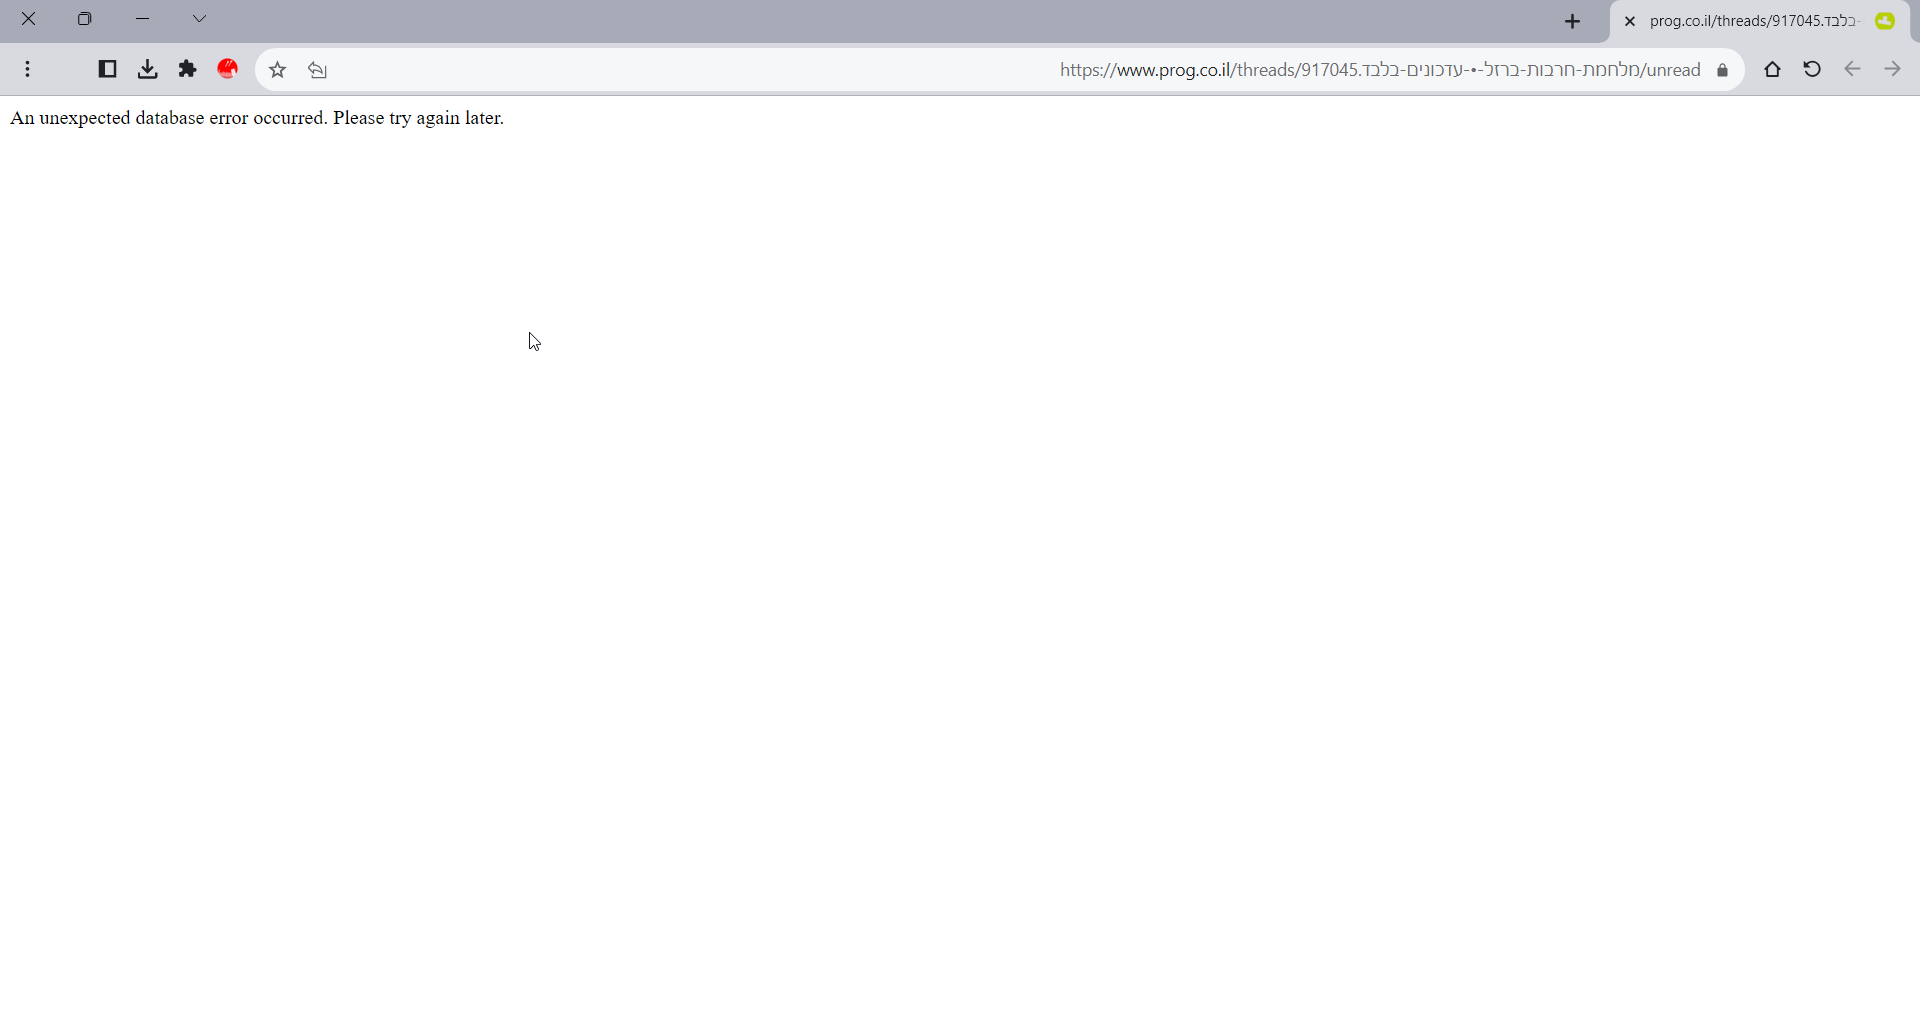
Task: Go back with the left arrow
Action: 1852,69
